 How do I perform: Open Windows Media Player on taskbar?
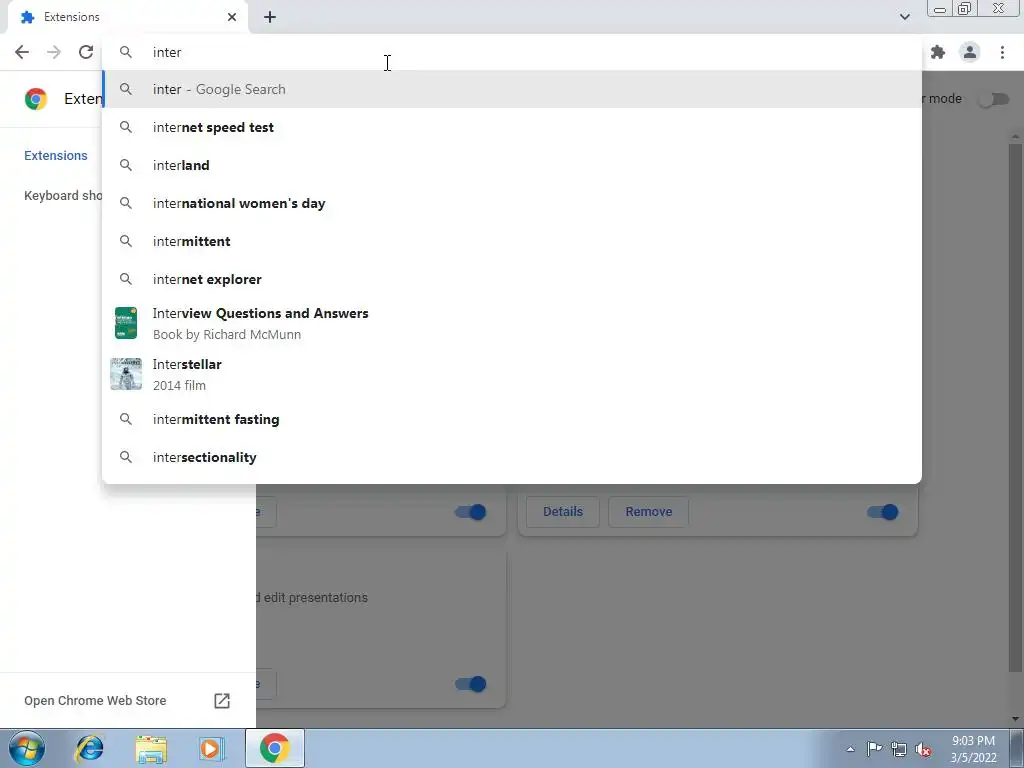(x=212, y=749)
